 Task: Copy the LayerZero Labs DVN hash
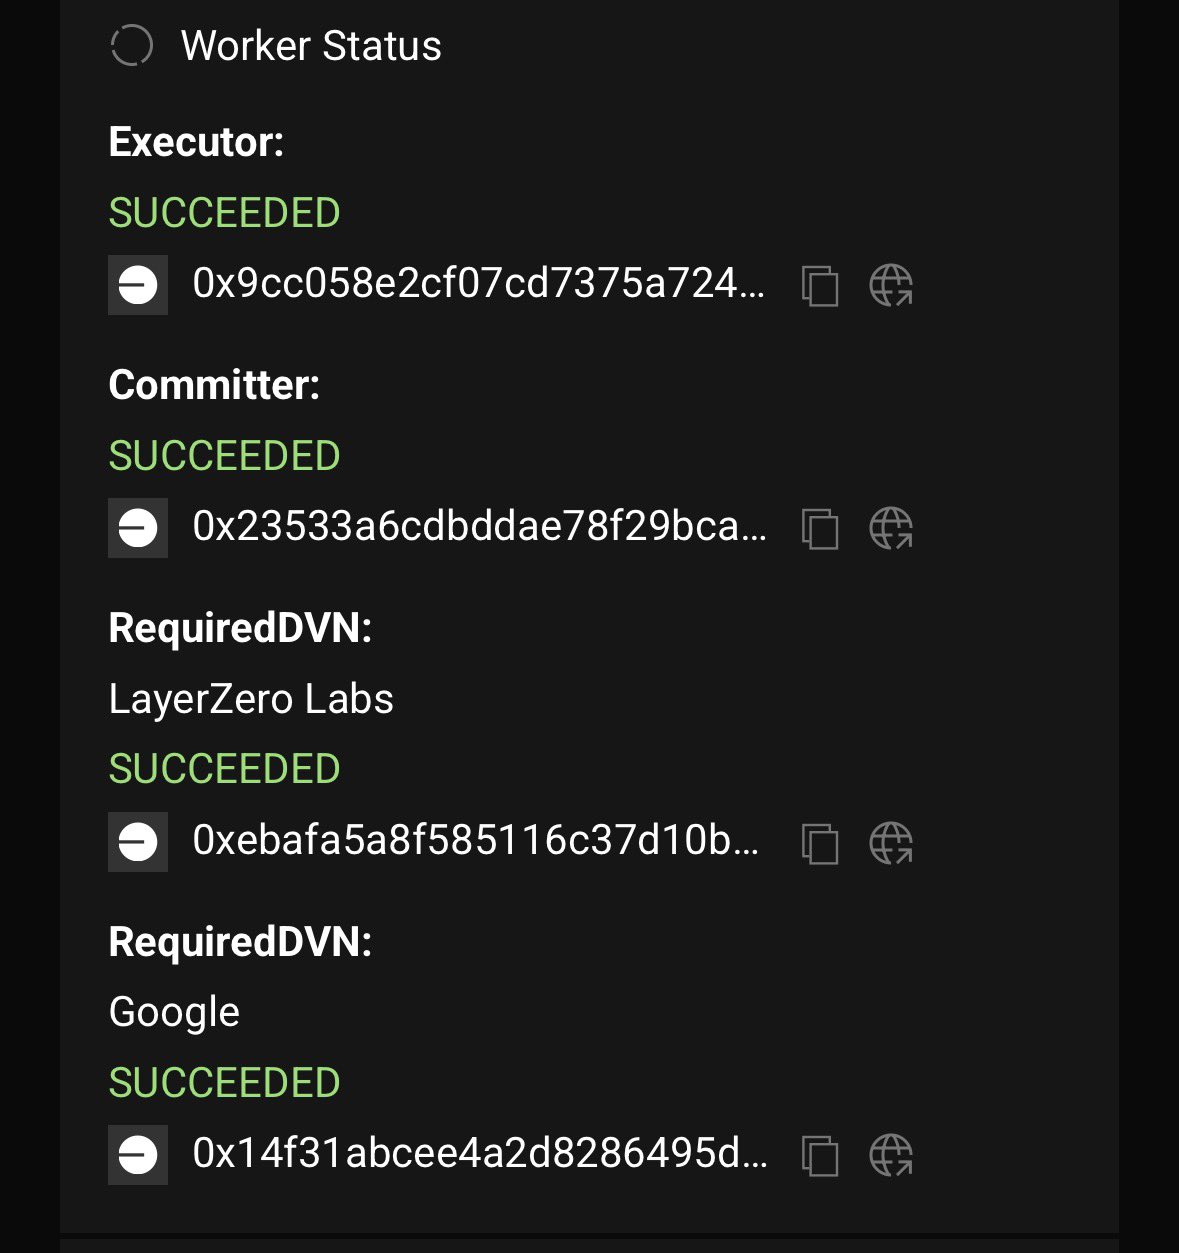(820, 842)
